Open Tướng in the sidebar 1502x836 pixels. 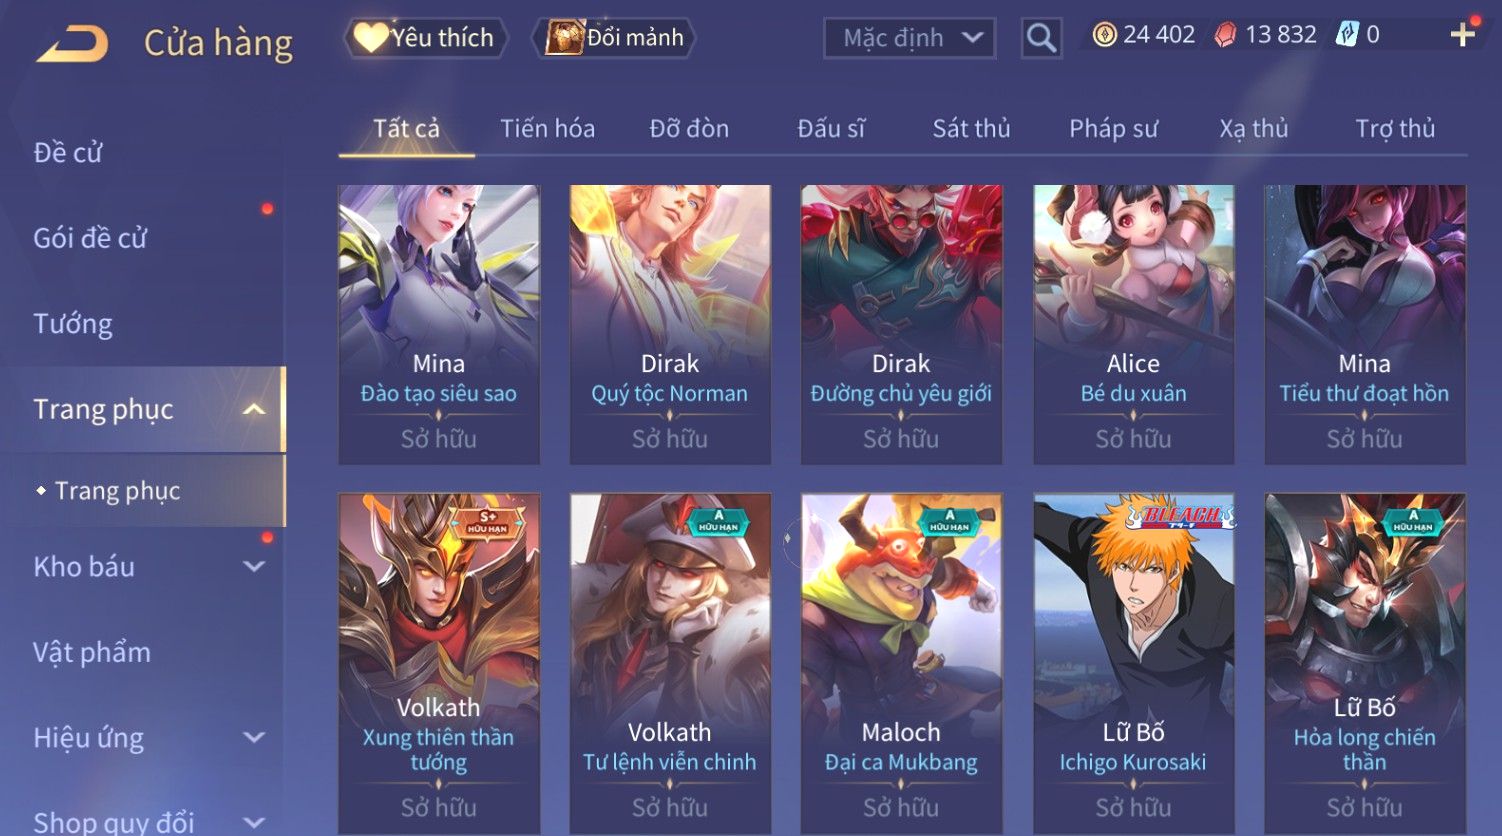point(73,324)
